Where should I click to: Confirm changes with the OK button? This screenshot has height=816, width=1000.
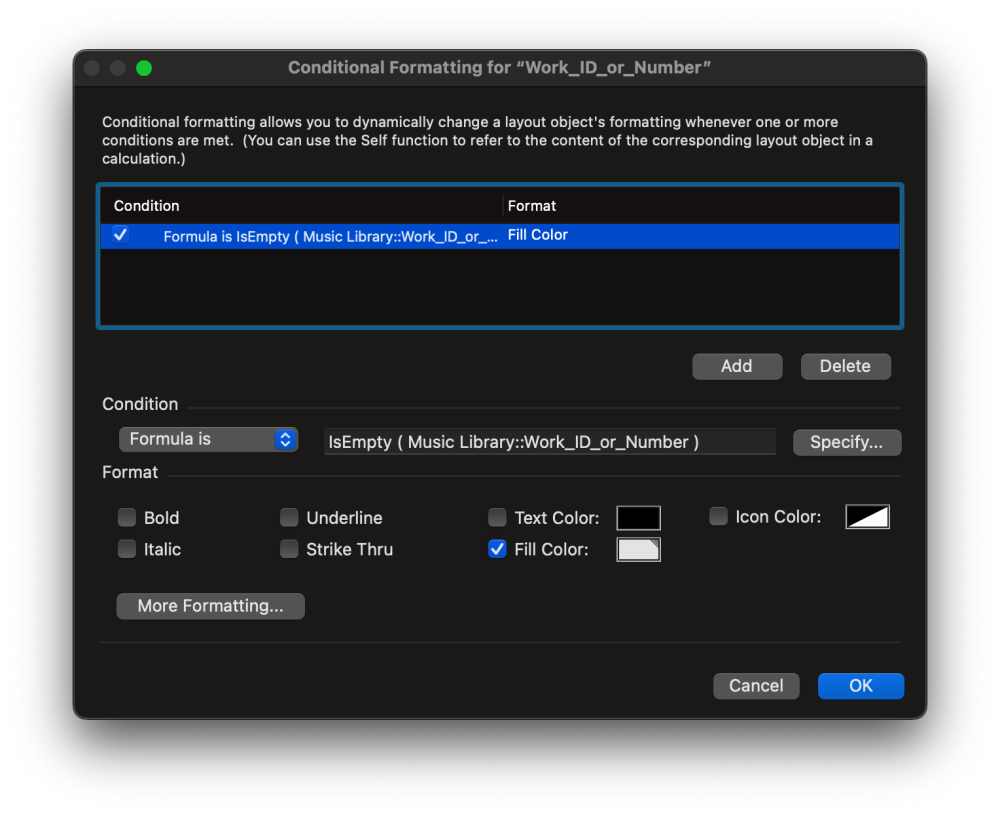point(860,686)
